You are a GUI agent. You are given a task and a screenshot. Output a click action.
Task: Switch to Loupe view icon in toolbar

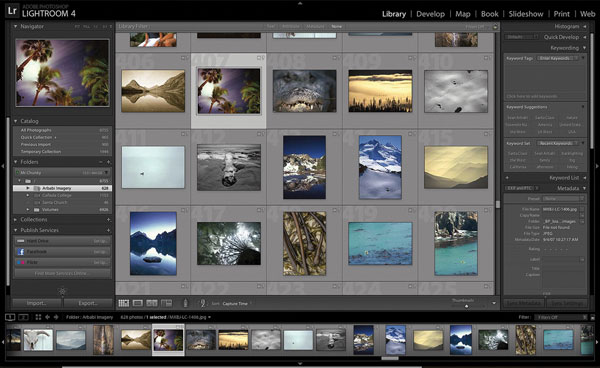coord(138,303)
